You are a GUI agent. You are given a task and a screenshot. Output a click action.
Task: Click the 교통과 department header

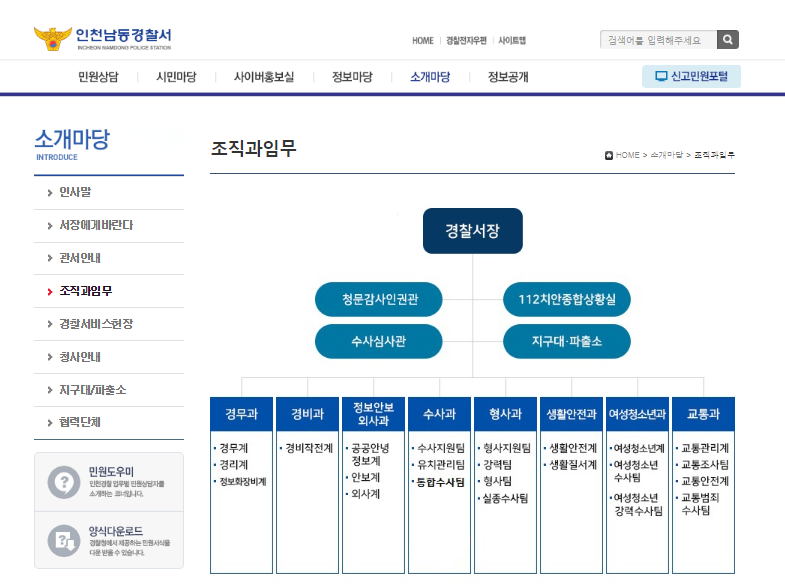coord(703,414)
